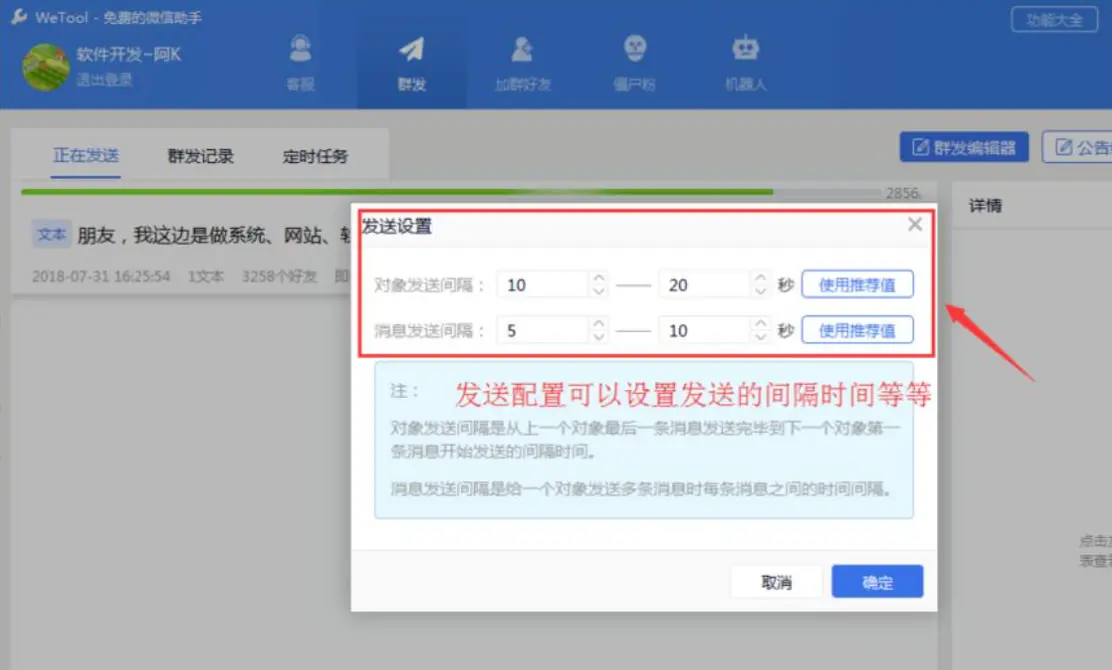Switch to the 定时任务 tab
The width and height of the screenshot is (1112, 670).
pyautogui.click(x=315, y=156)
